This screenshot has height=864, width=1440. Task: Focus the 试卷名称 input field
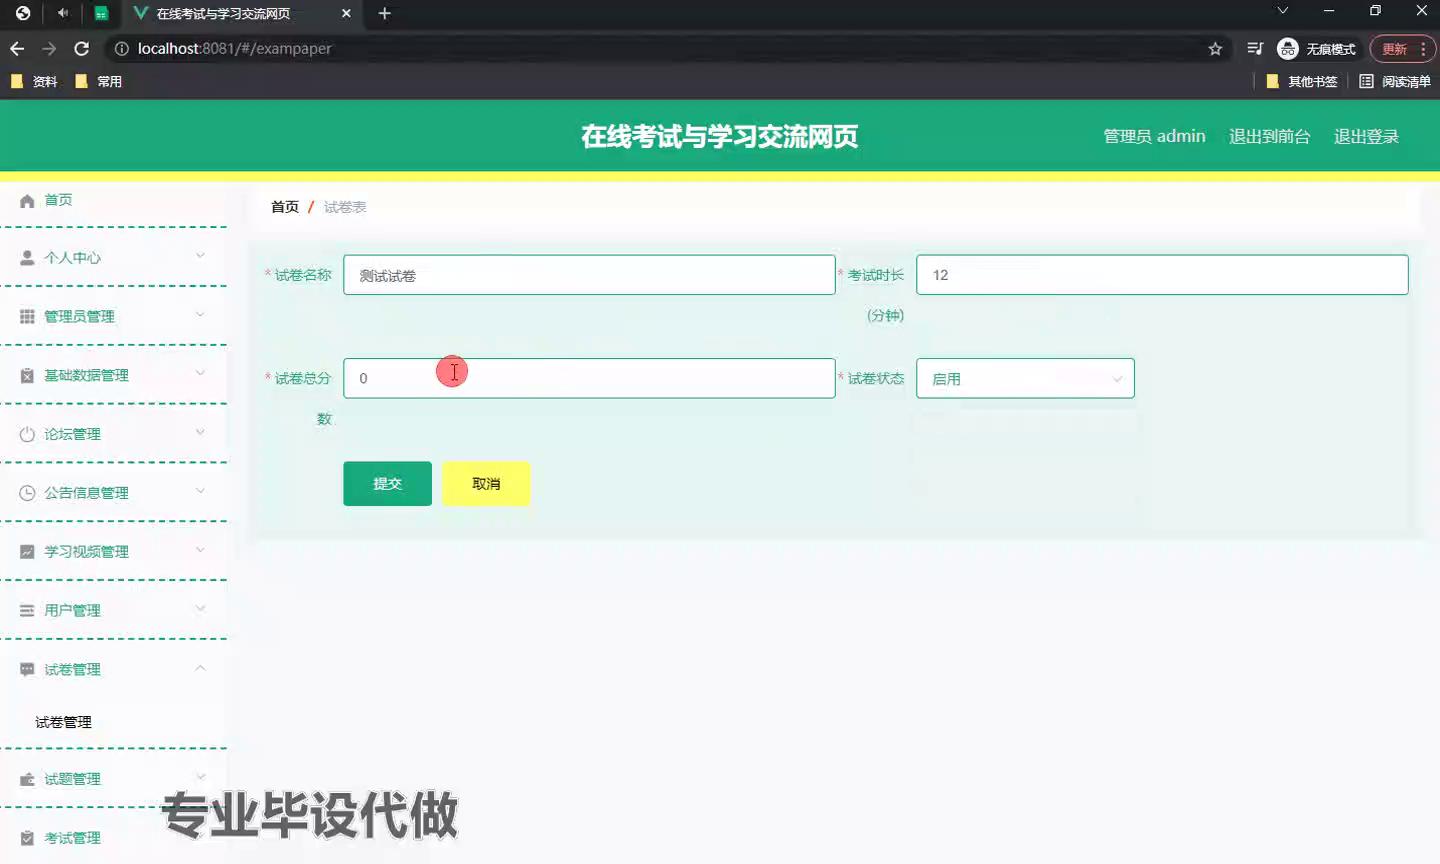click(589, 275)
